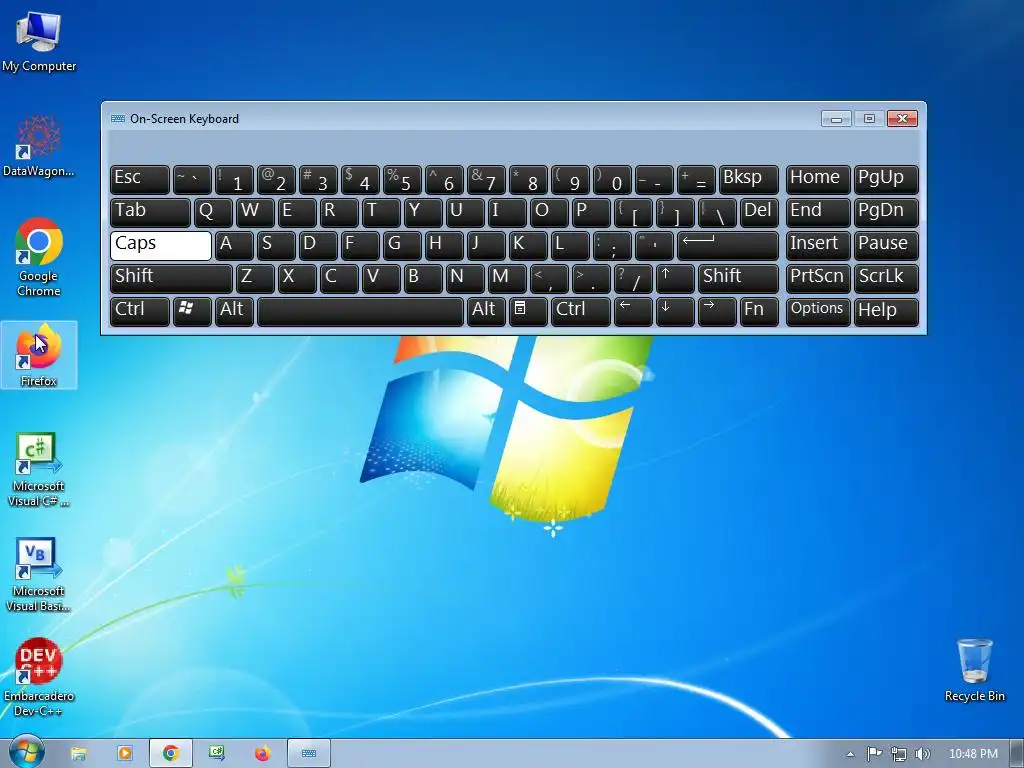Open Windows Media Player from the taskbar
The width and height of the screenshot is (1024, 768).
pyautogui.click(x=125, y=754)
